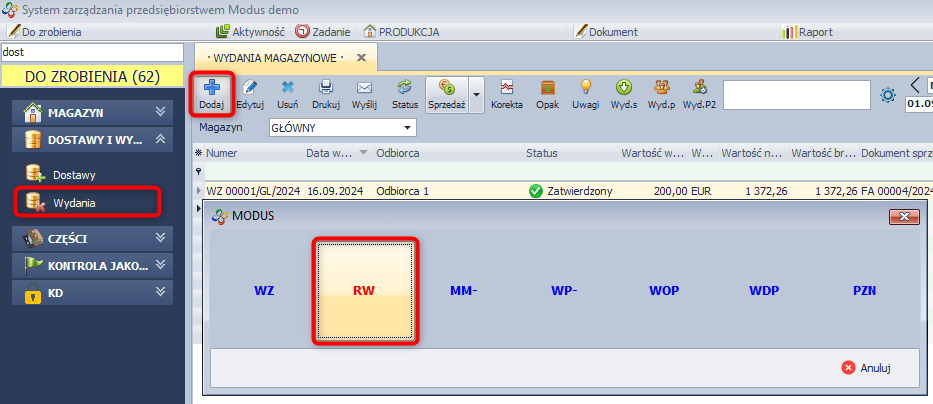Click the 200,00 value cell

coord(655,191)
